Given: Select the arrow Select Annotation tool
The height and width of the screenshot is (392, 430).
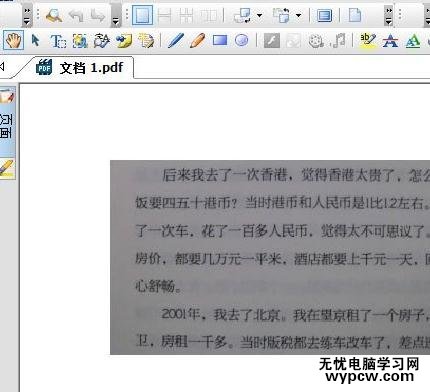Looking at the screenshot, I should click(35, 40).
